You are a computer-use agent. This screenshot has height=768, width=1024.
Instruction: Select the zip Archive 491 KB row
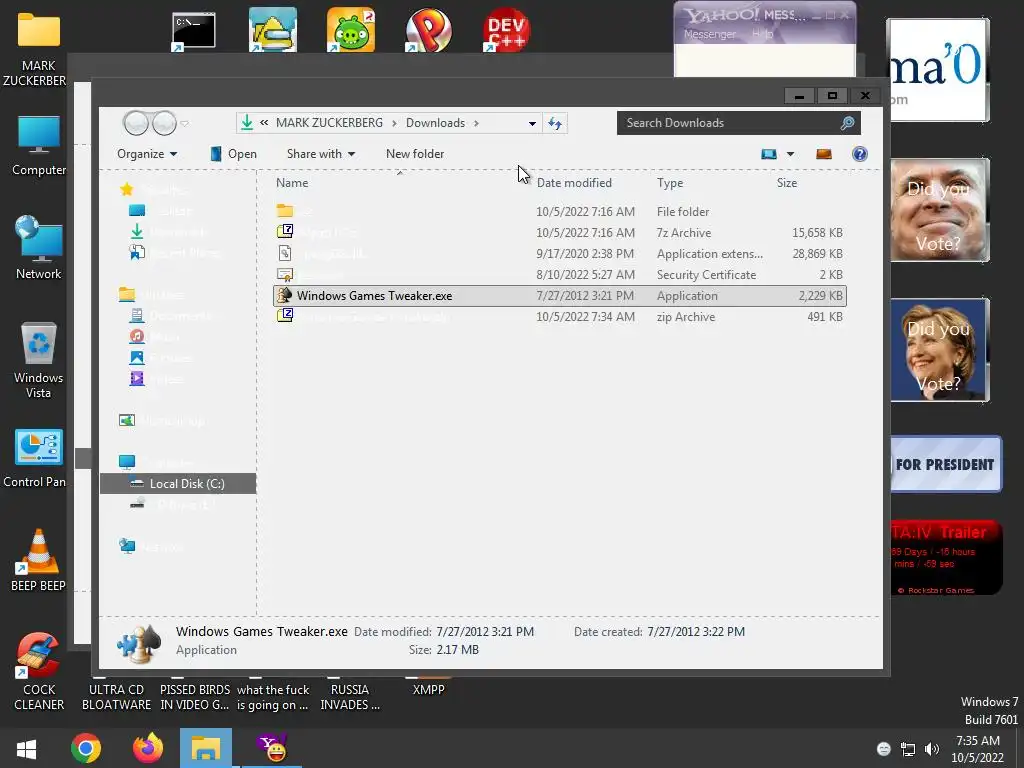pyautogui.click(x=560, y=317)
